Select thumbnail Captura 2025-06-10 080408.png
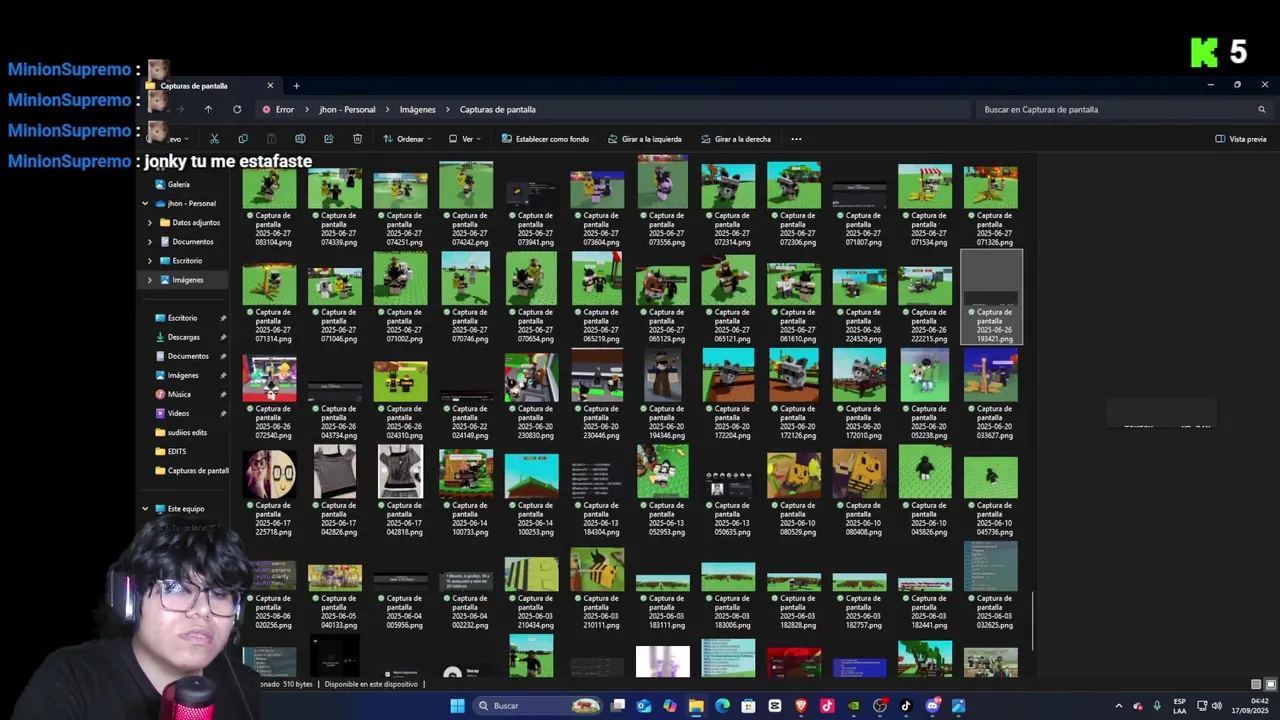 coord(859,491)
